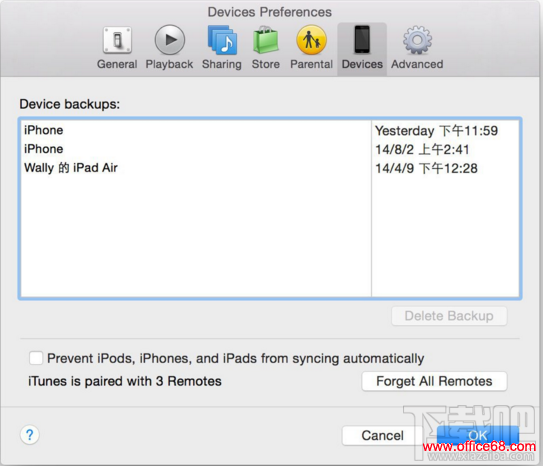Select the Devices preferences pane
Image resolution: width=543 pixels, height=466 pixels.
tap(362, 48)
